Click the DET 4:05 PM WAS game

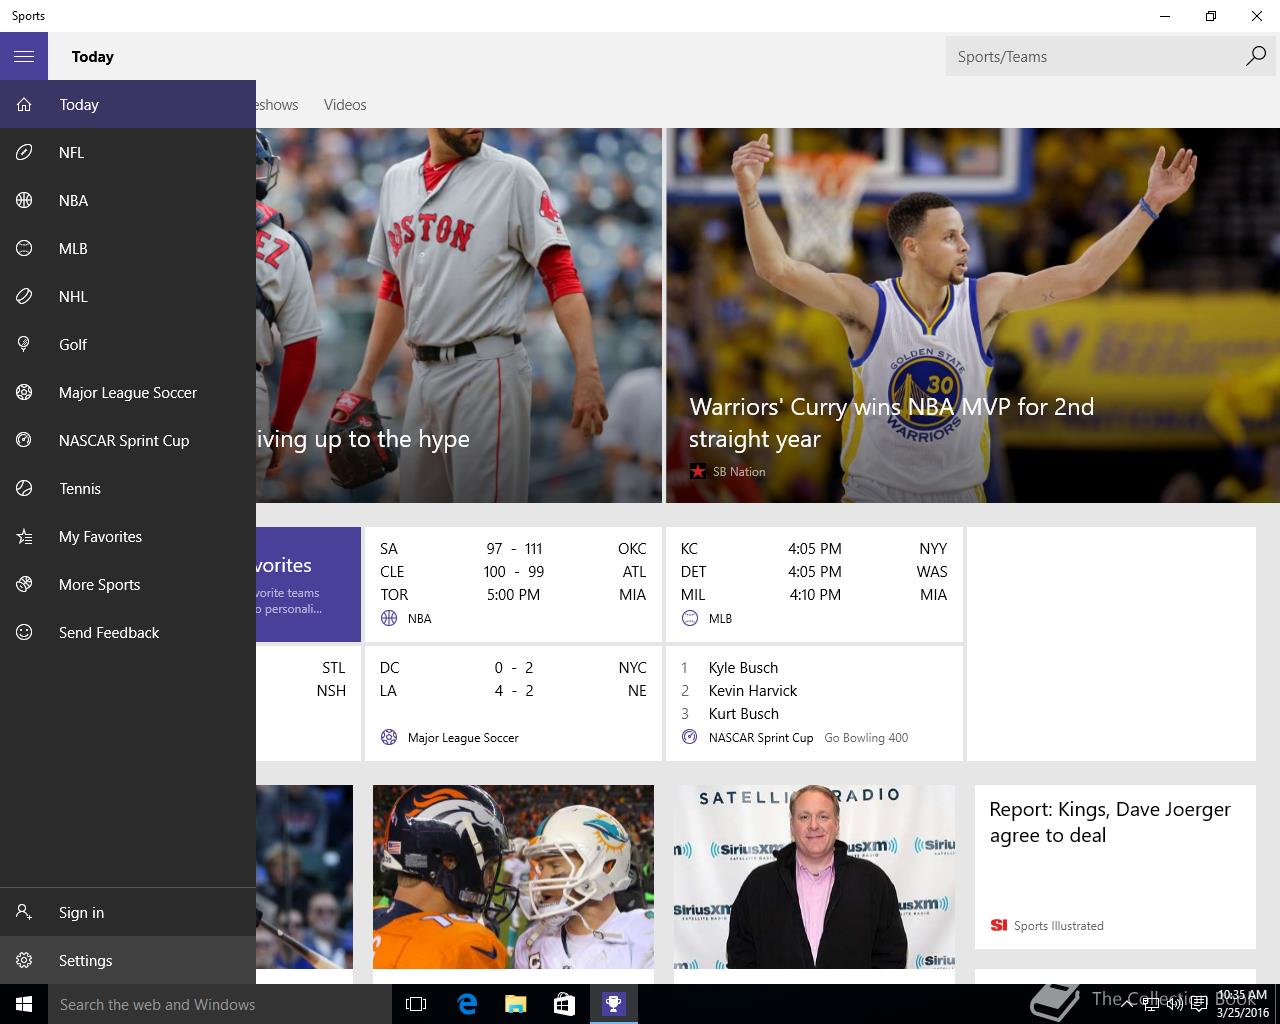(814, 572)
